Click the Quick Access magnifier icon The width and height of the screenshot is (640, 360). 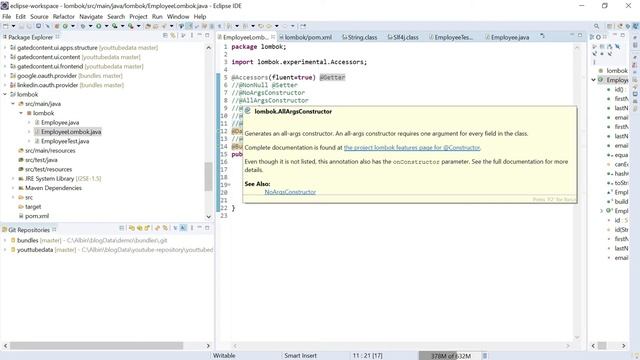coord(597,26)
